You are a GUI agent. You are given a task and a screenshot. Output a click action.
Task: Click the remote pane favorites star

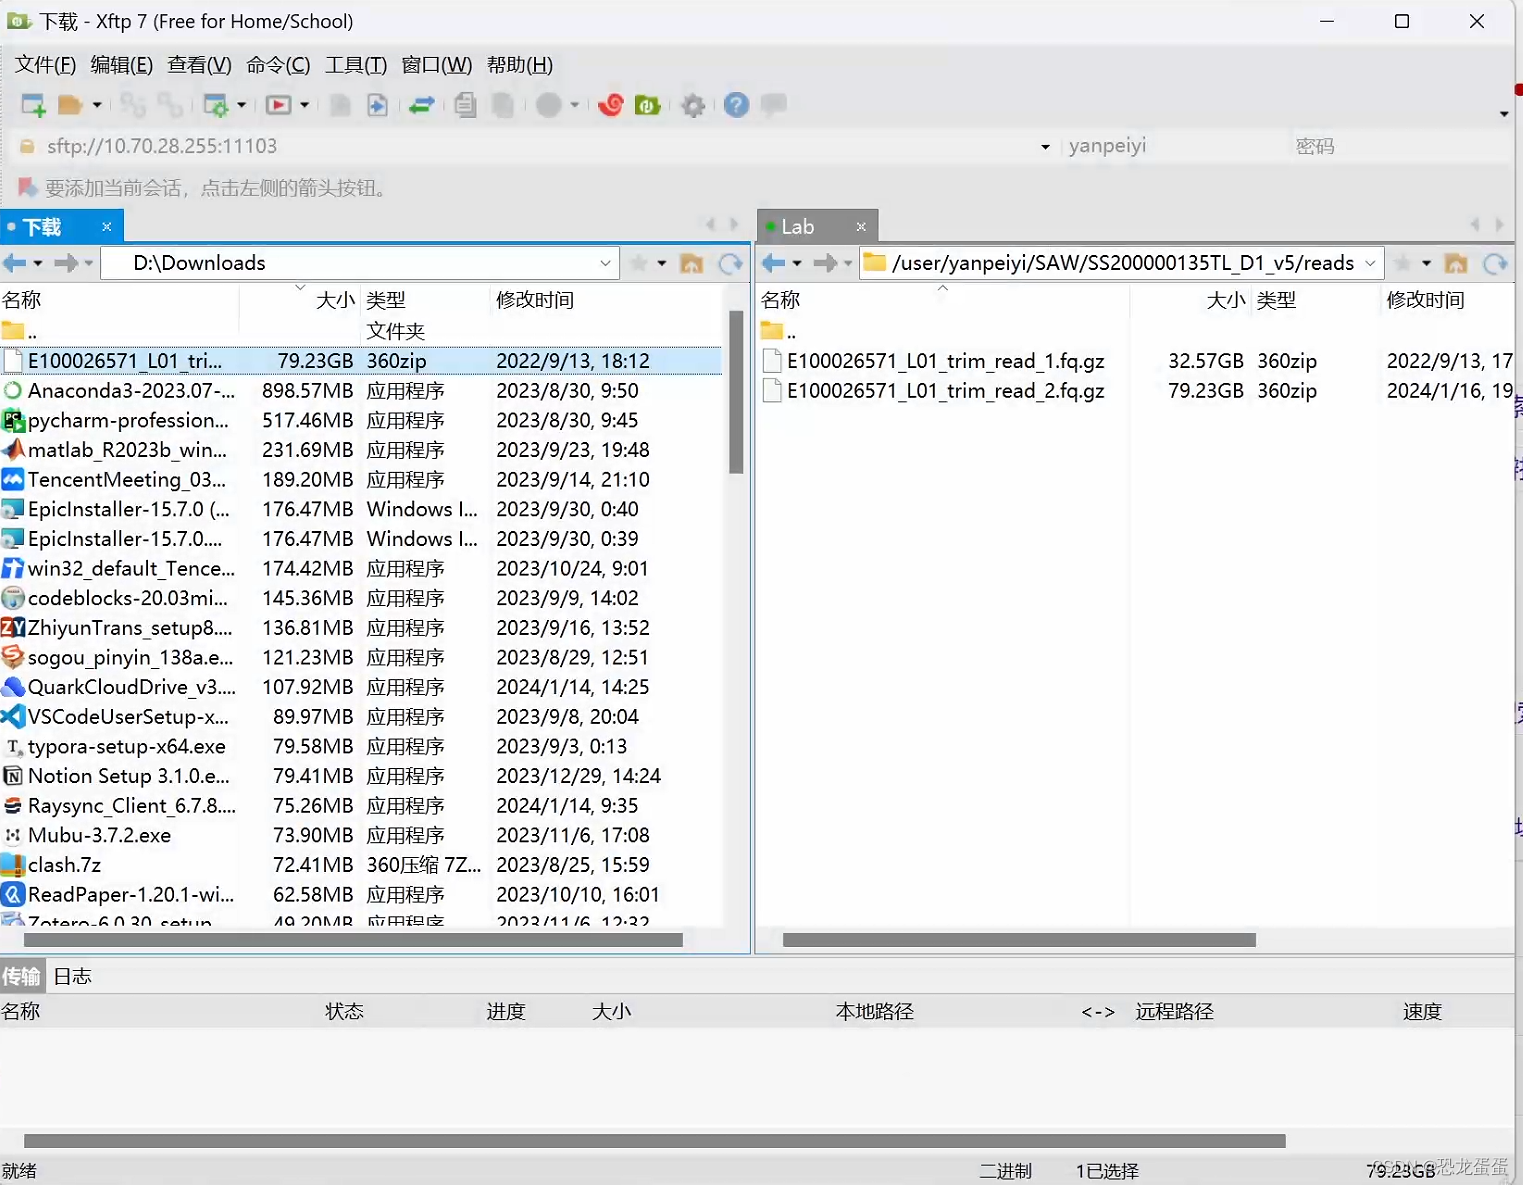click(x=1403, y=263)
